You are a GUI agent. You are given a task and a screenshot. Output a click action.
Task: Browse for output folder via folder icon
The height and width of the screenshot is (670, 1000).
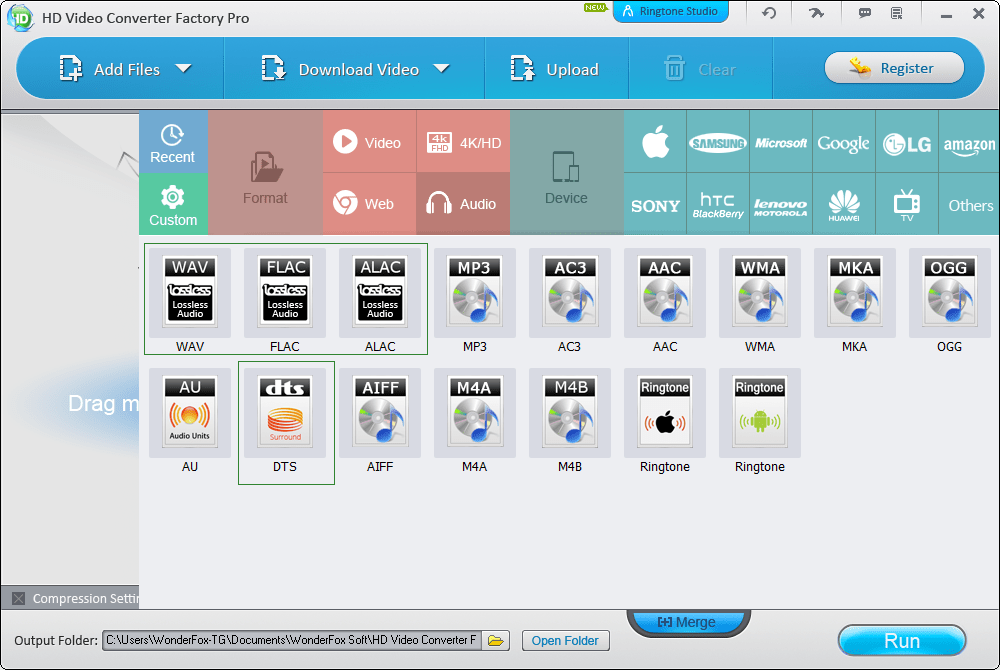496,640
